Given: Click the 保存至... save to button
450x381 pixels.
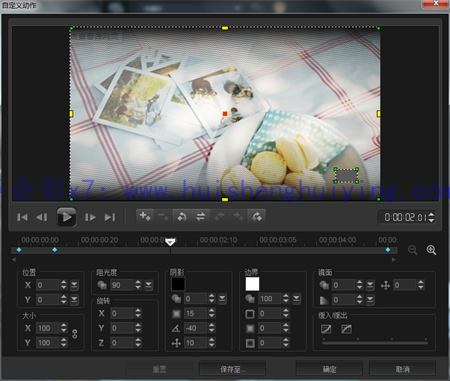Looking at the screenshot, I should (x=233, y=369).
